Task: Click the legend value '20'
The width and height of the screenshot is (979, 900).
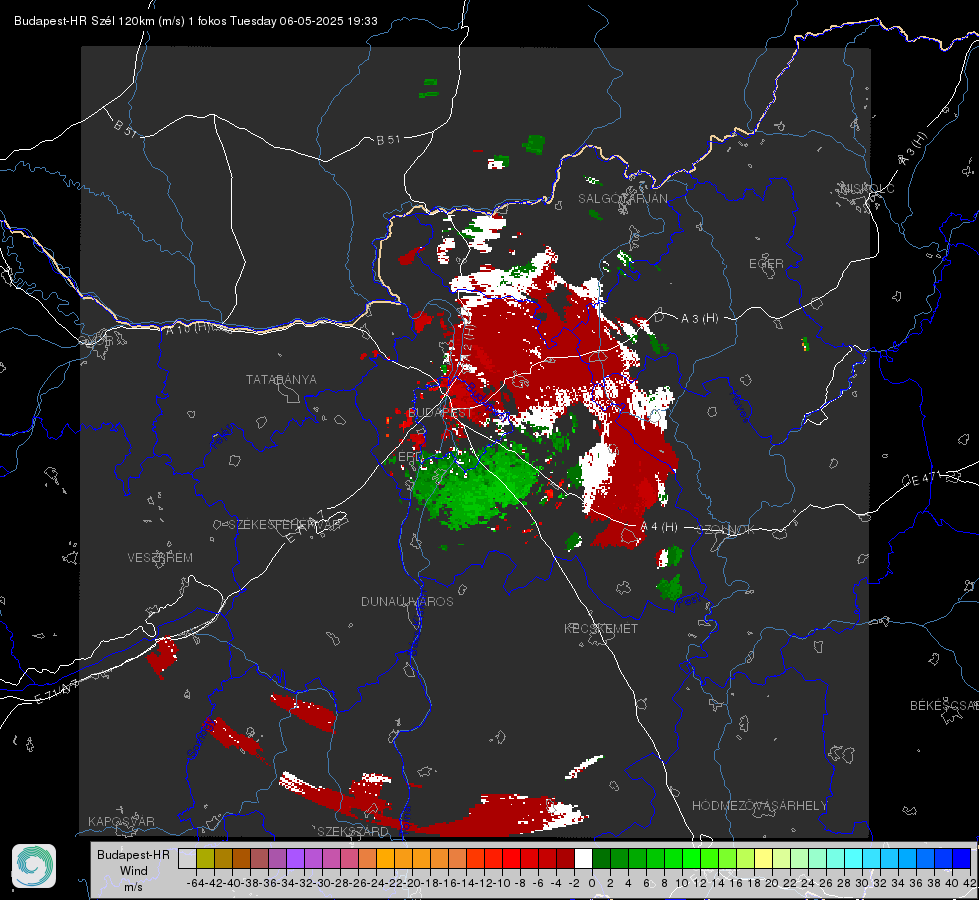Action: click(772, 883)
